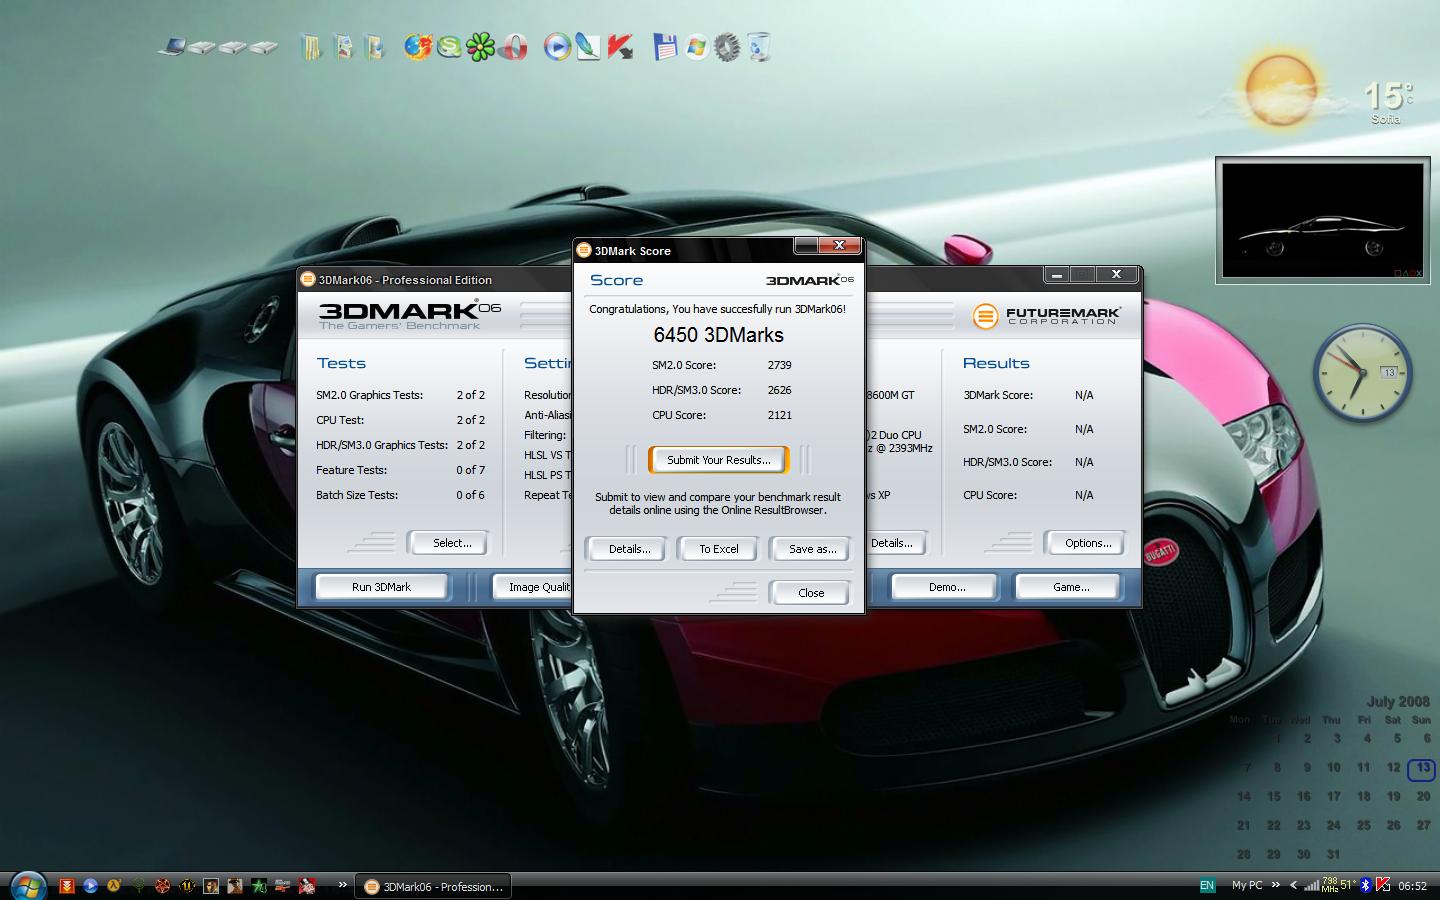
Task: Launch the Unreal Tournament quick launch icon
Action: coord(186,885)
